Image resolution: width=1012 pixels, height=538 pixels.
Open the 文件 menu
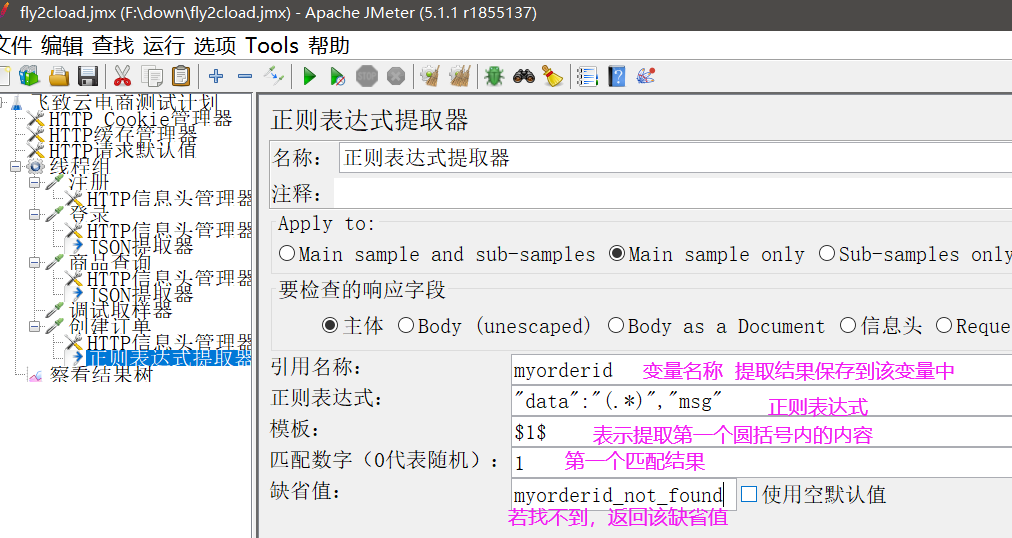14,46
